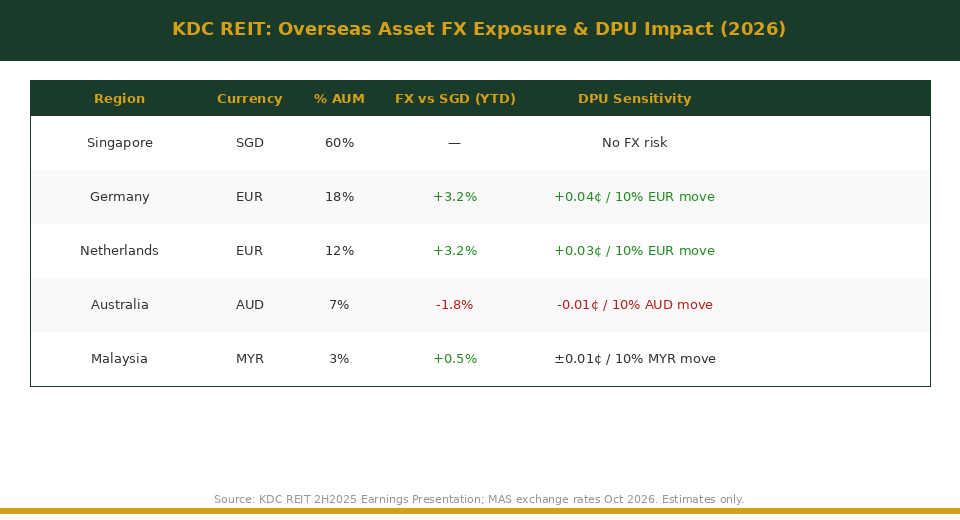
Task: Click the Germany region cell
Action: (119, 197)
